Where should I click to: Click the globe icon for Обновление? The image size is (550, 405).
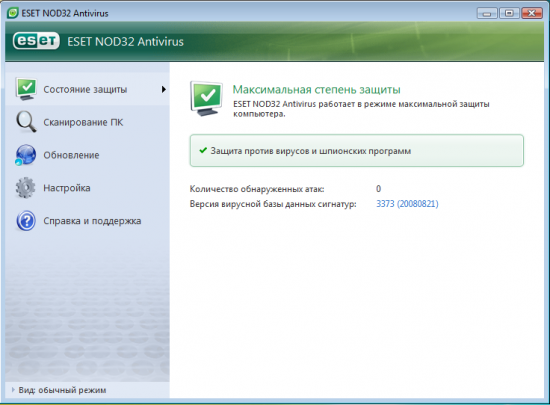tap(26, 155)
